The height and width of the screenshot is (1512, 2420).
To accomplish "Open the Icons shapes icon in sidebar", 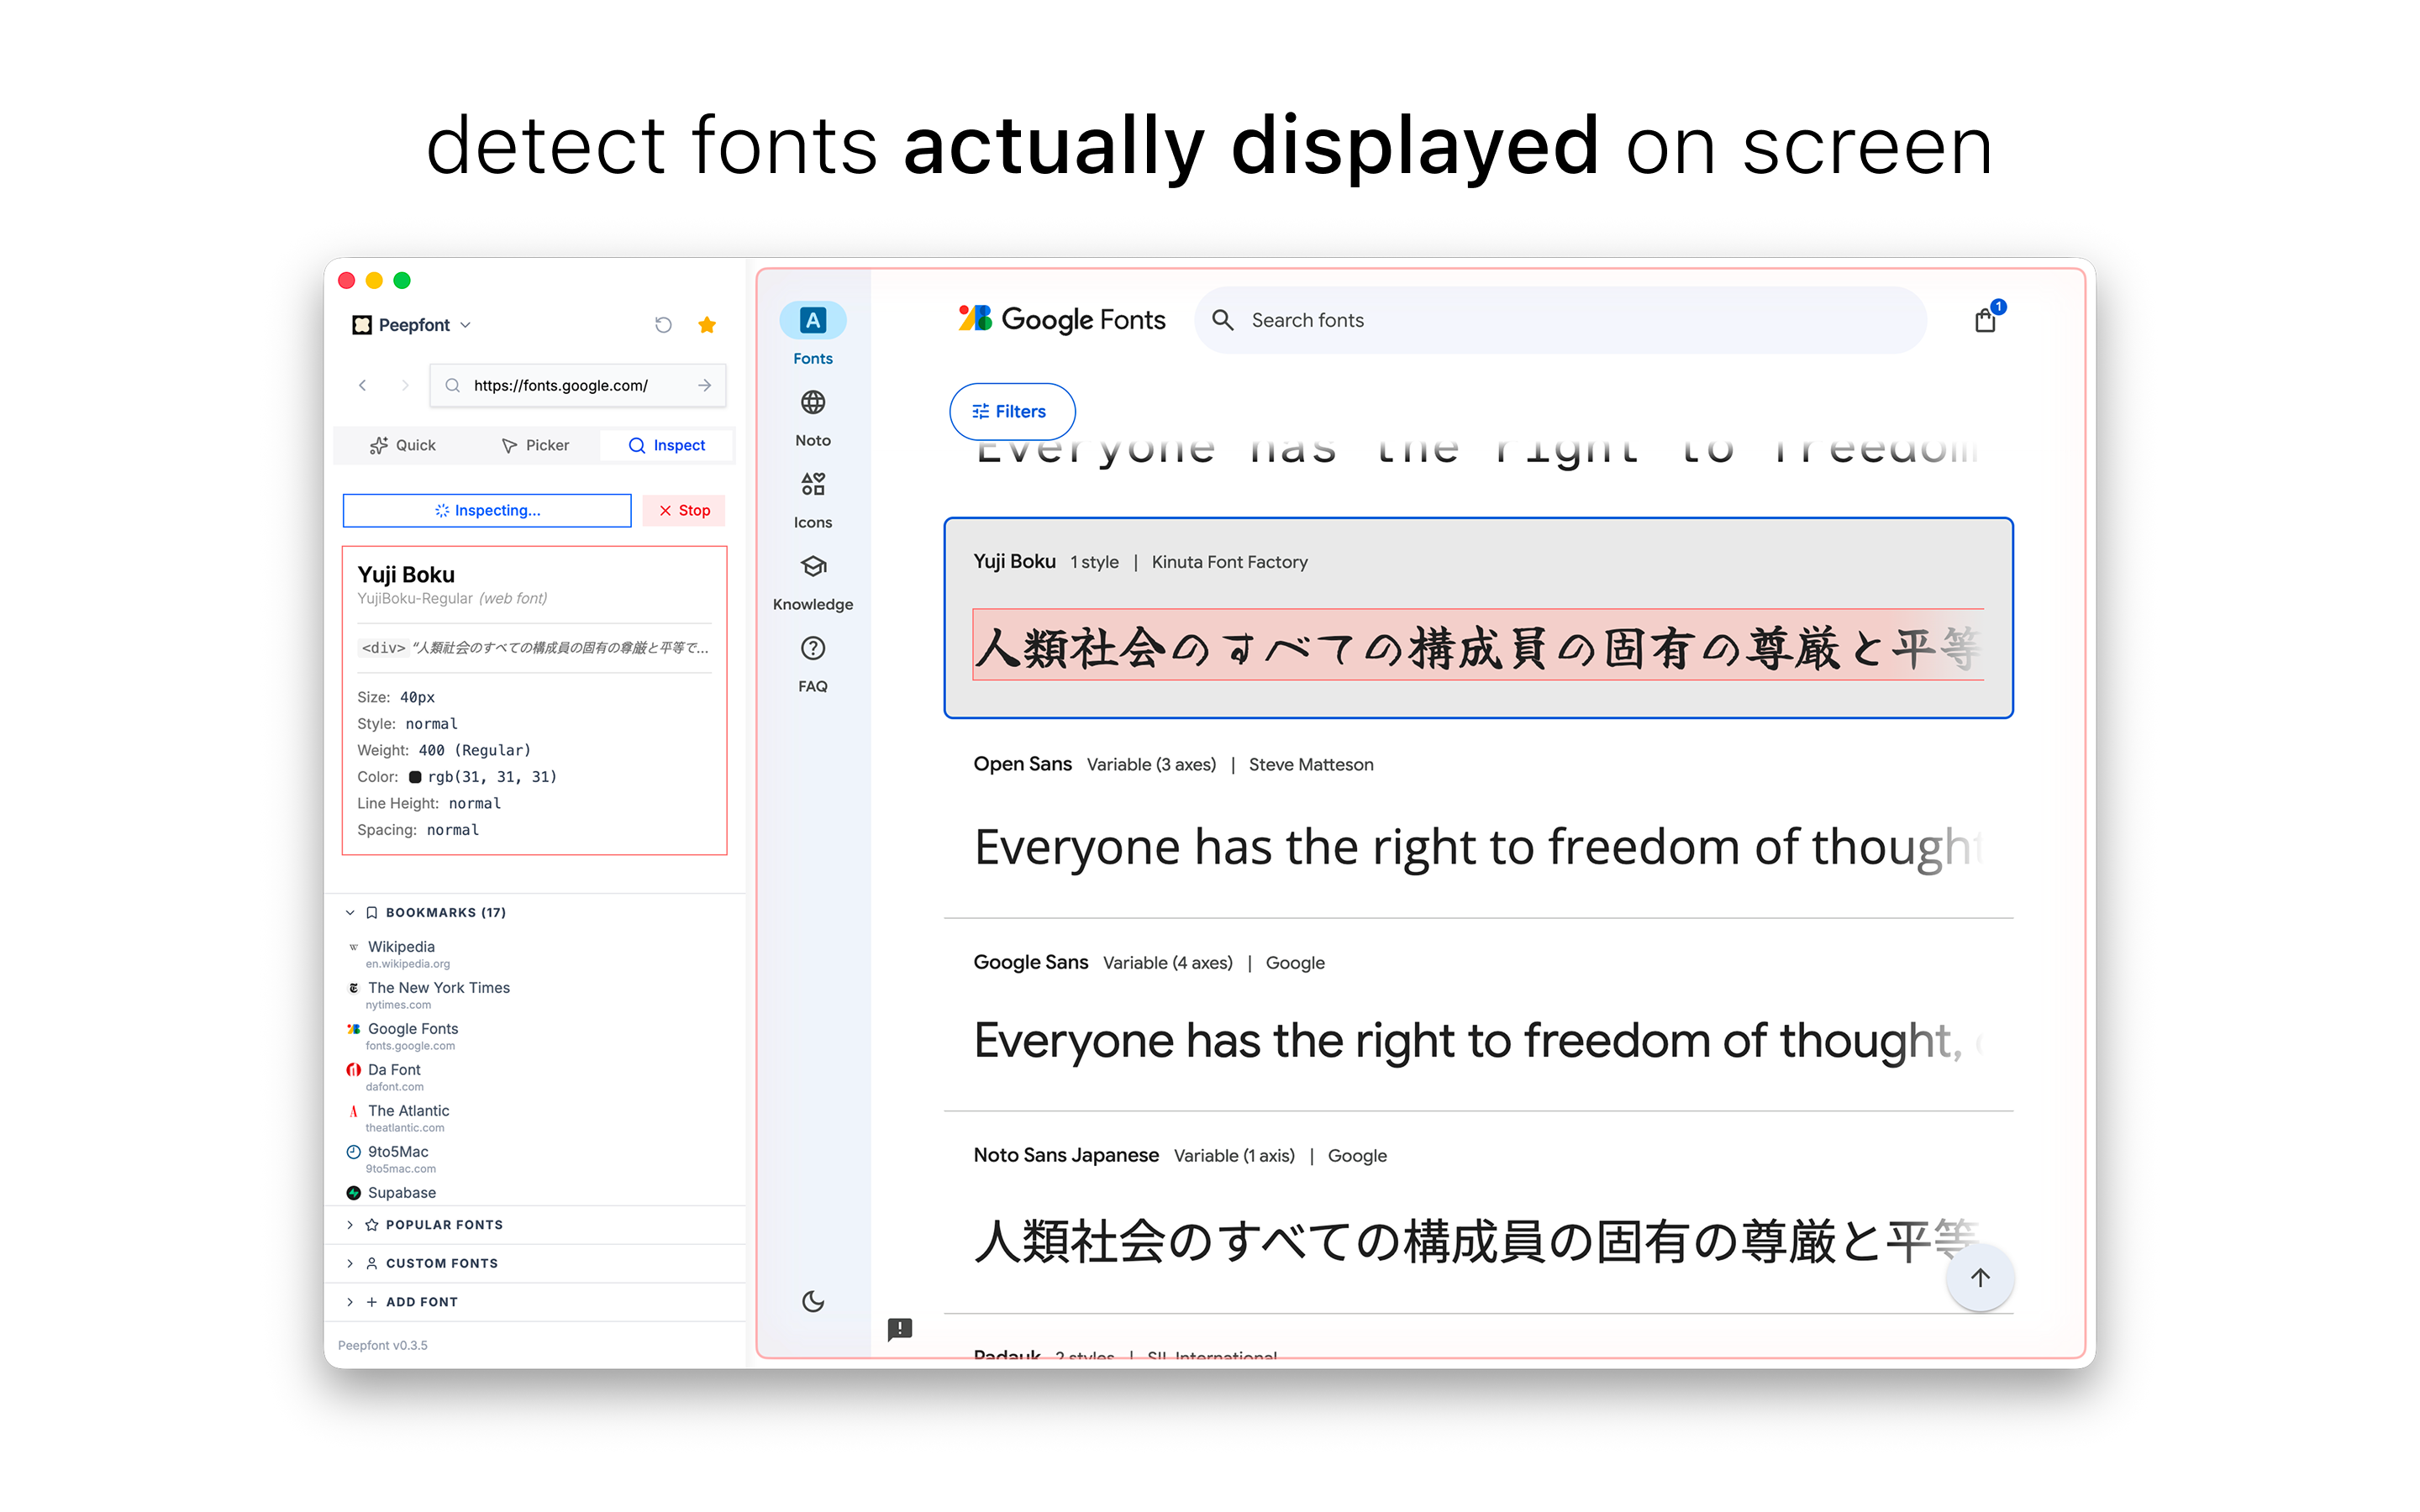I will 813,484.
